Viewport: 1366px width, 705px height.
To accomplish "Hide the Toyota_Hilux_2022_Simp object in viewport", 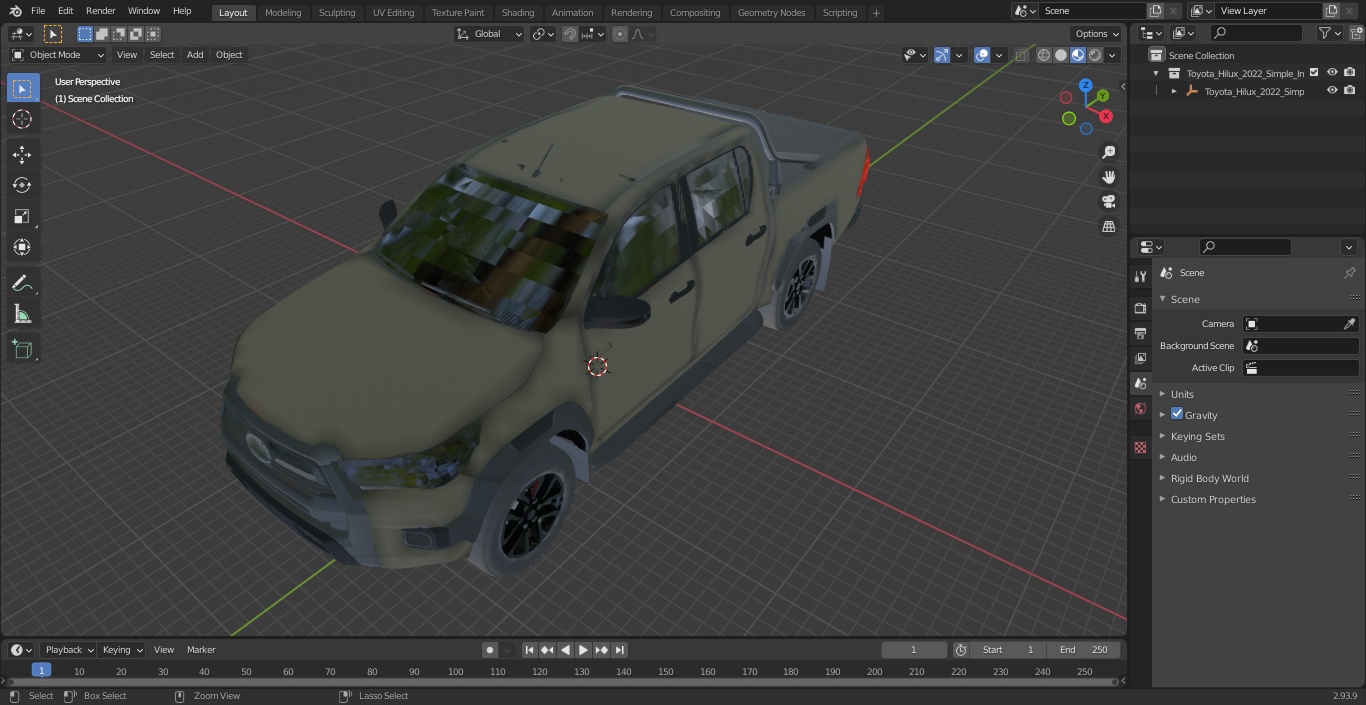I will tap(1332, 91).
